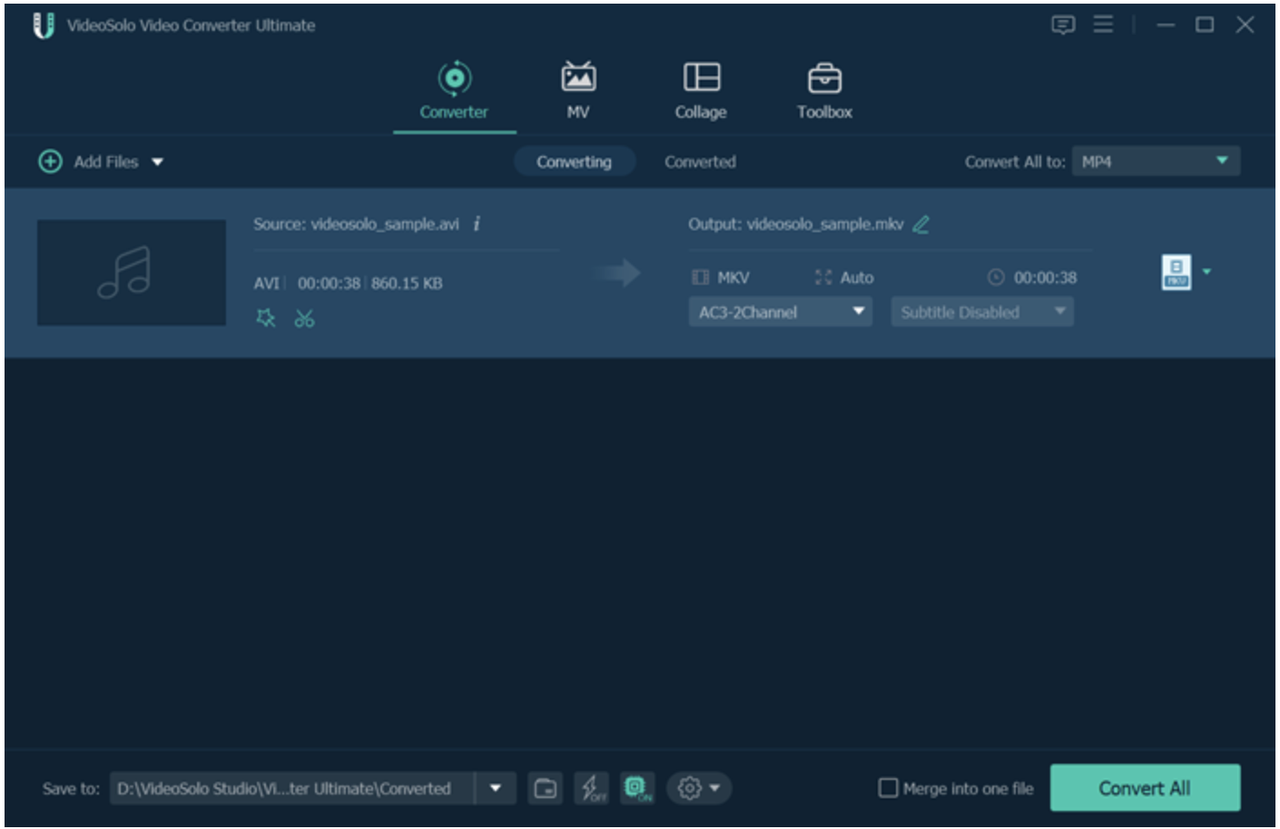Click the Save to path field
Image resolution: width=1280 pixels, height=829 pixels.
click(292, 788)
